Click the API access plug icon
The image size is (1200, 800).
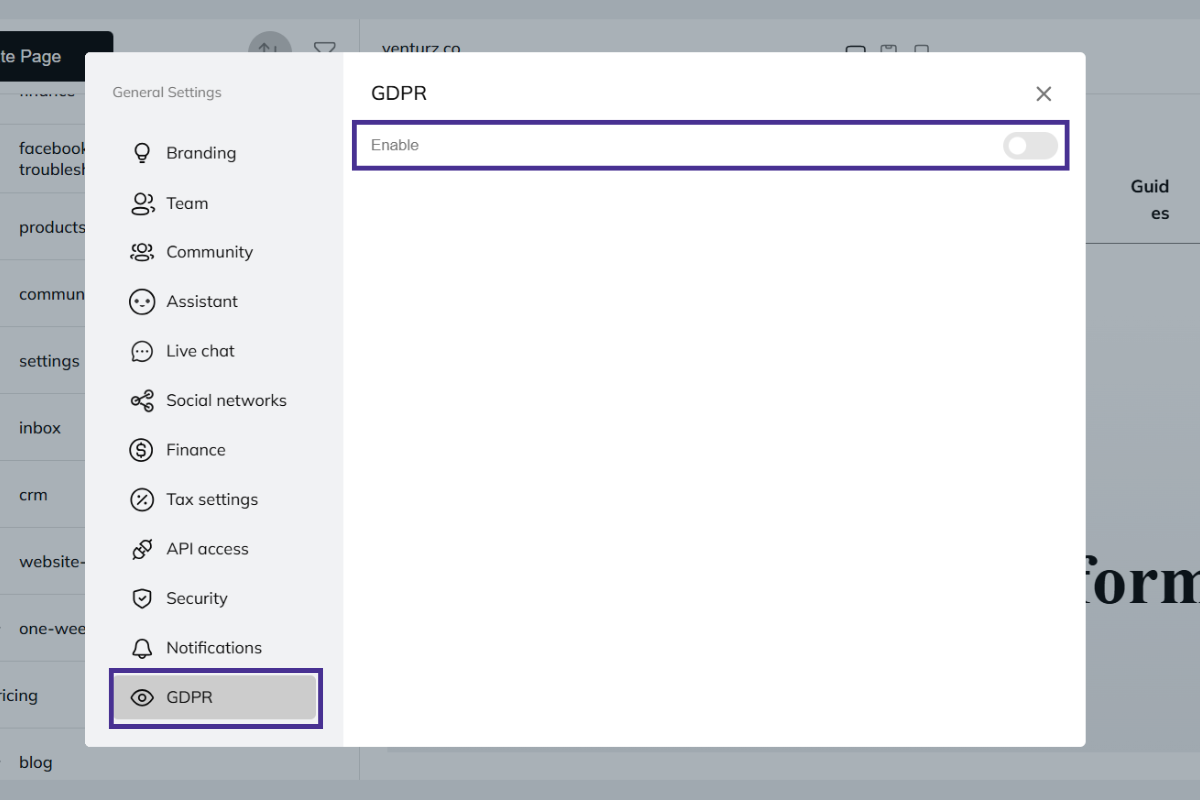click(142, 549)
